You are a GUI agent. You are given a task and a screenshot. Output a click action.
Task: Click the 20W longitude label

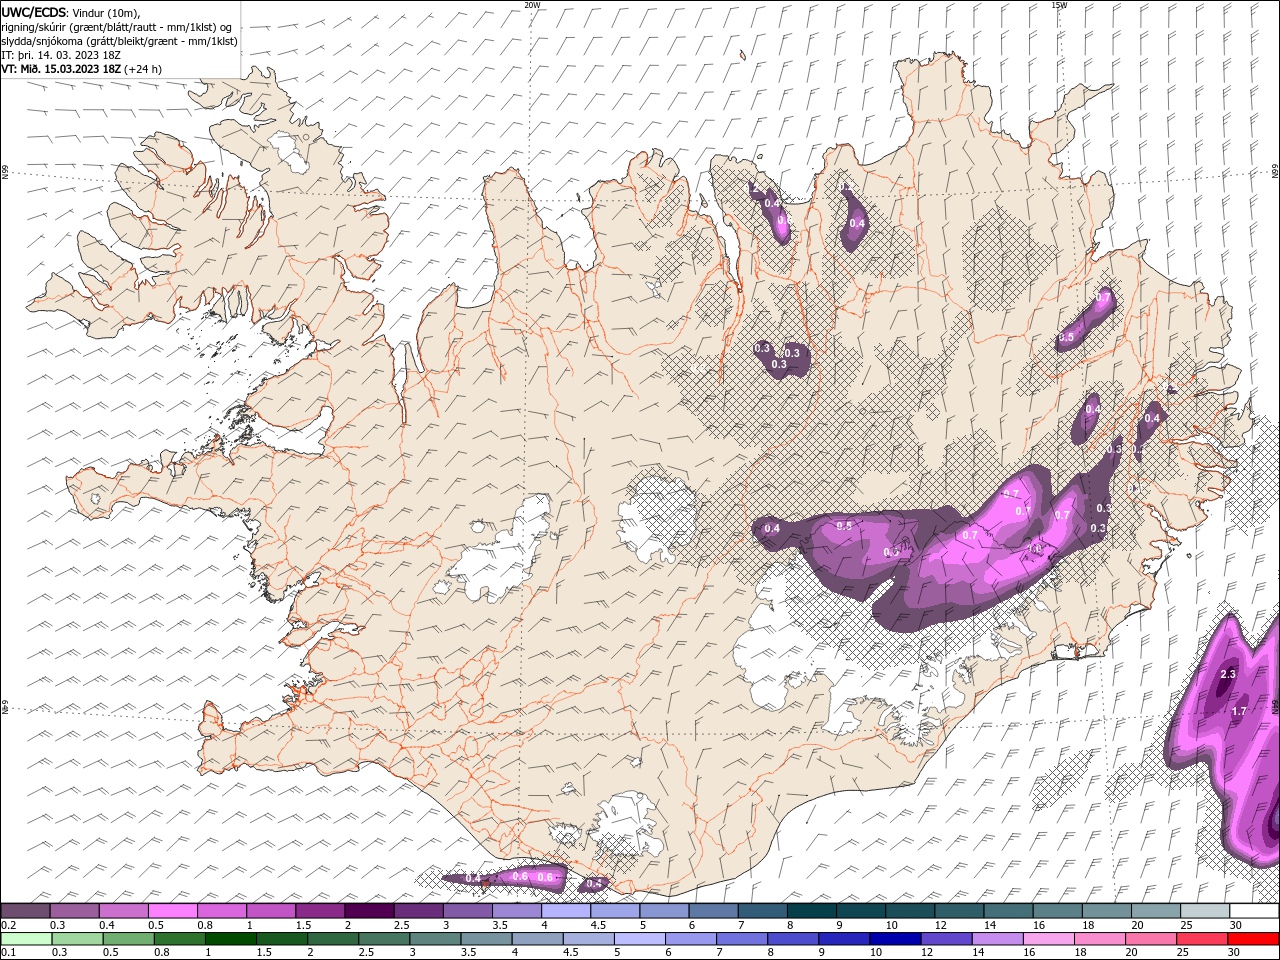point(532,5)
